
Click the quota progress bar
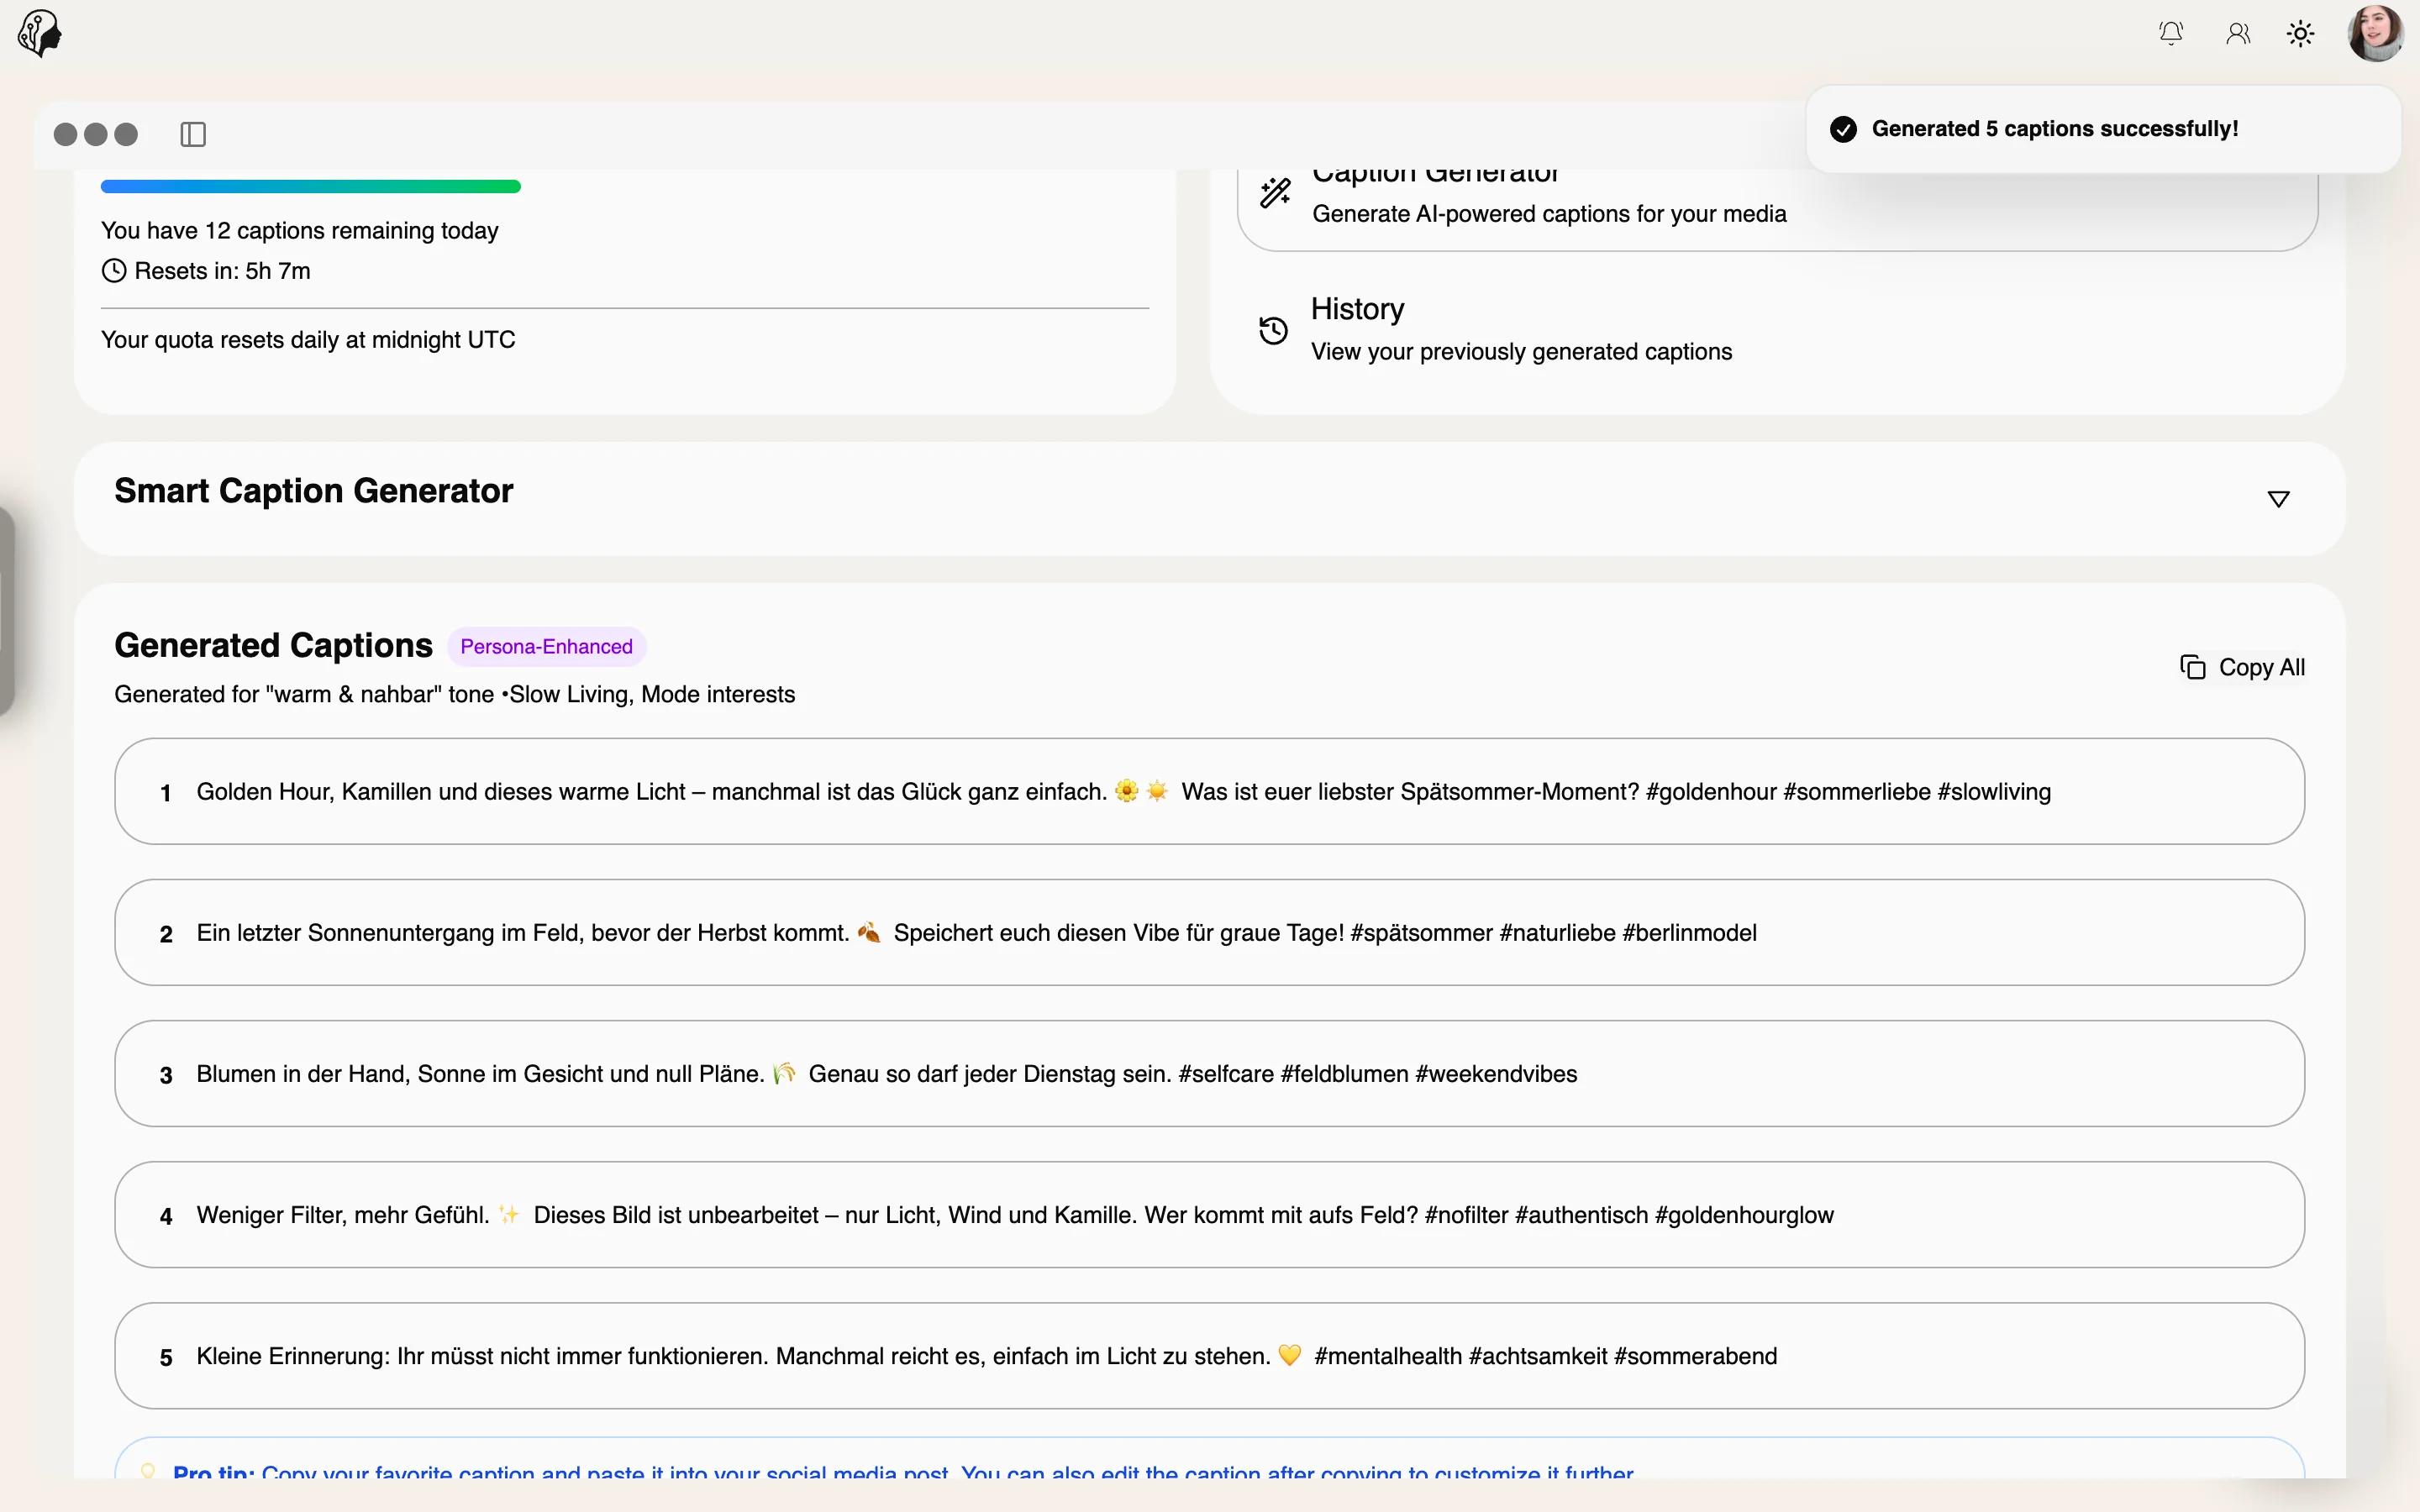[x=311, y=186]
